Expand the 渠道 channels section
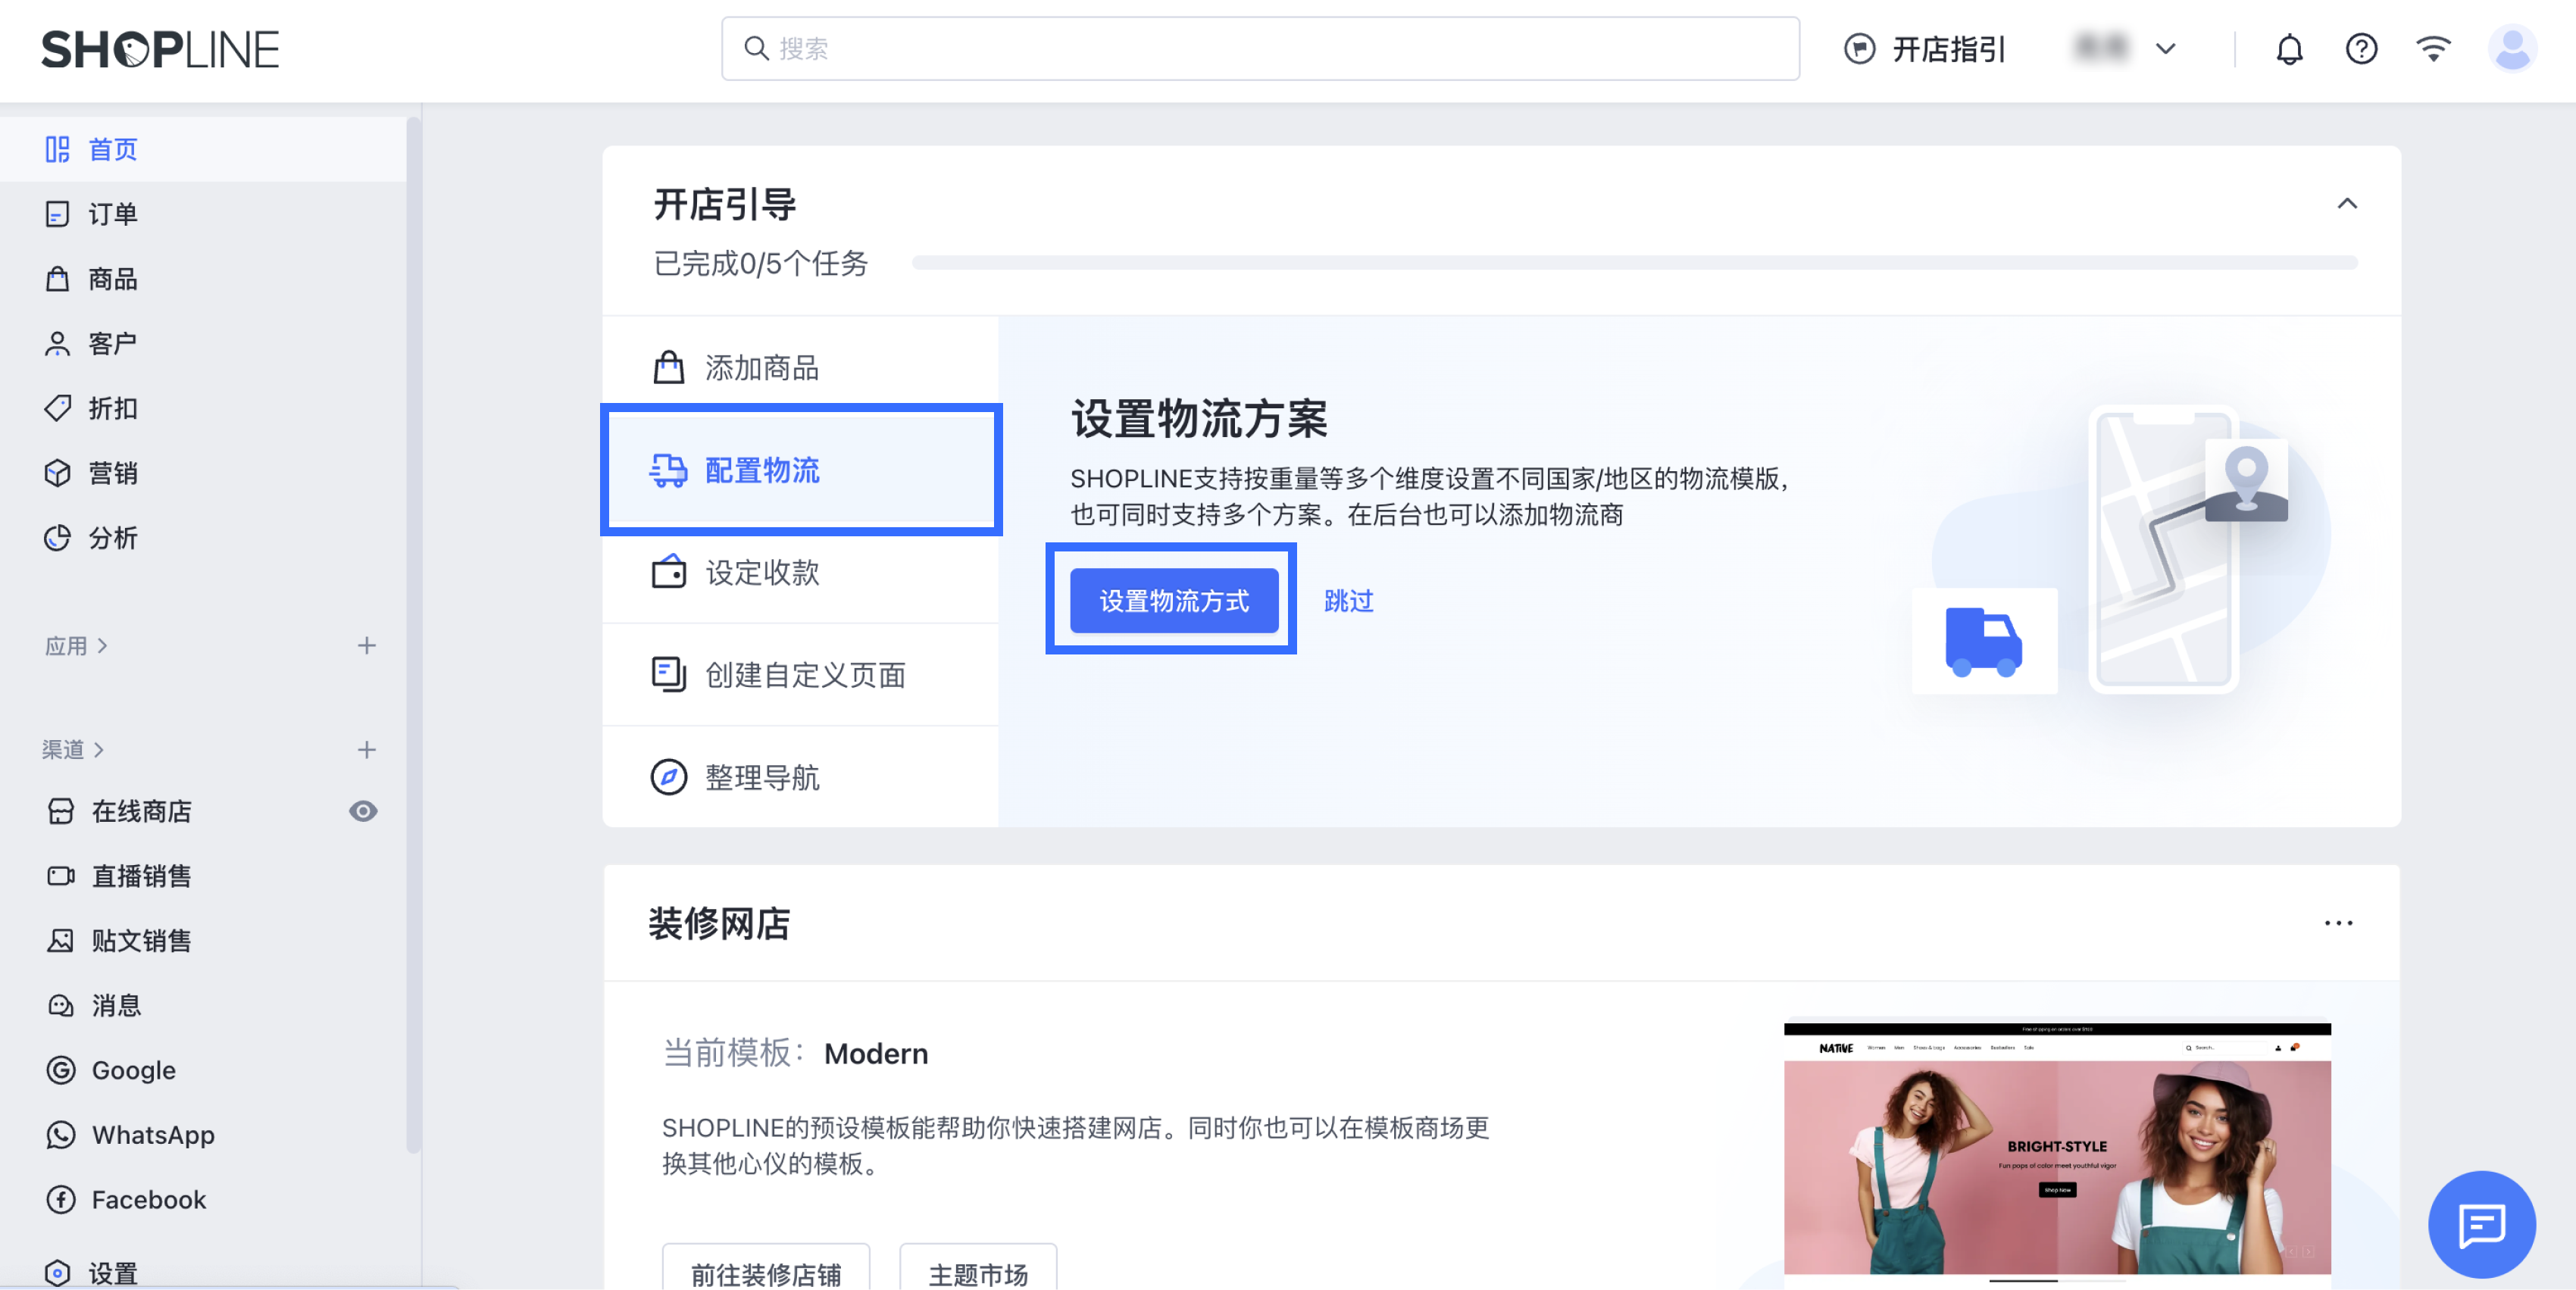The width and height of the screenshot is (2576, 1290). pos(73,750)
